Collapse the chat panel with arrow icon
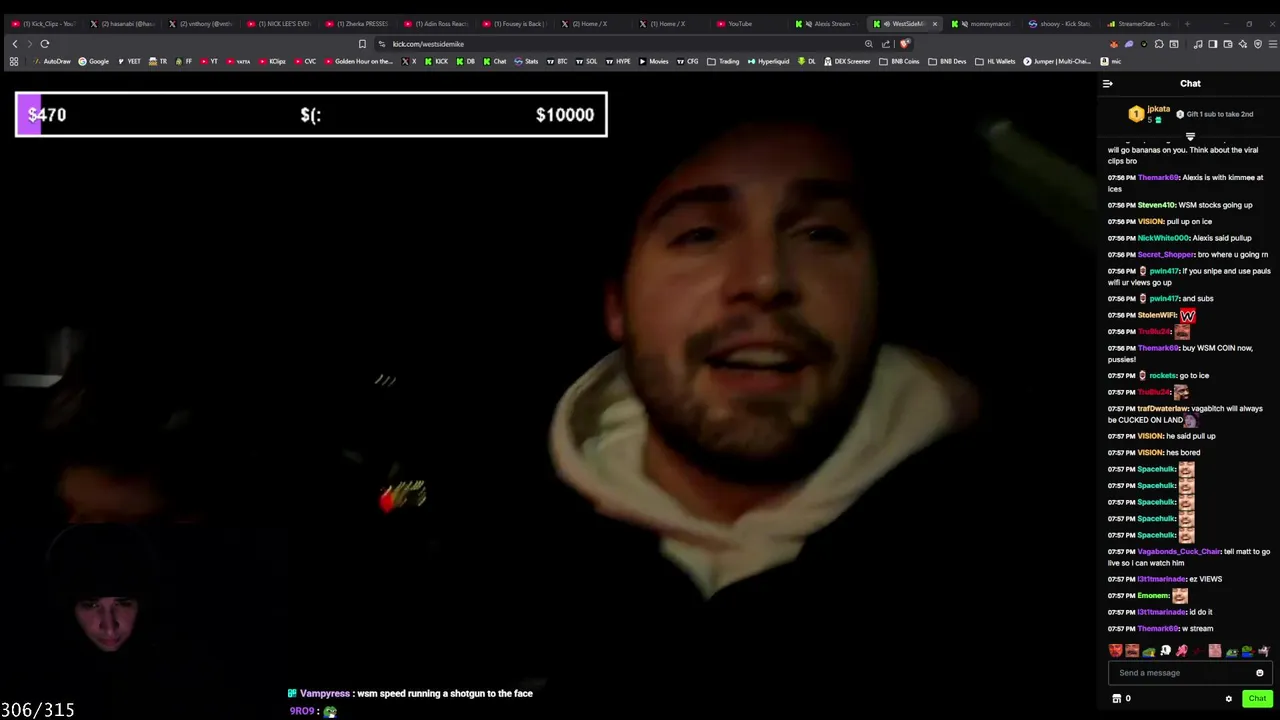This screenshot has height=720, width=1280. pyautogui.click(x=1107, y=84)
